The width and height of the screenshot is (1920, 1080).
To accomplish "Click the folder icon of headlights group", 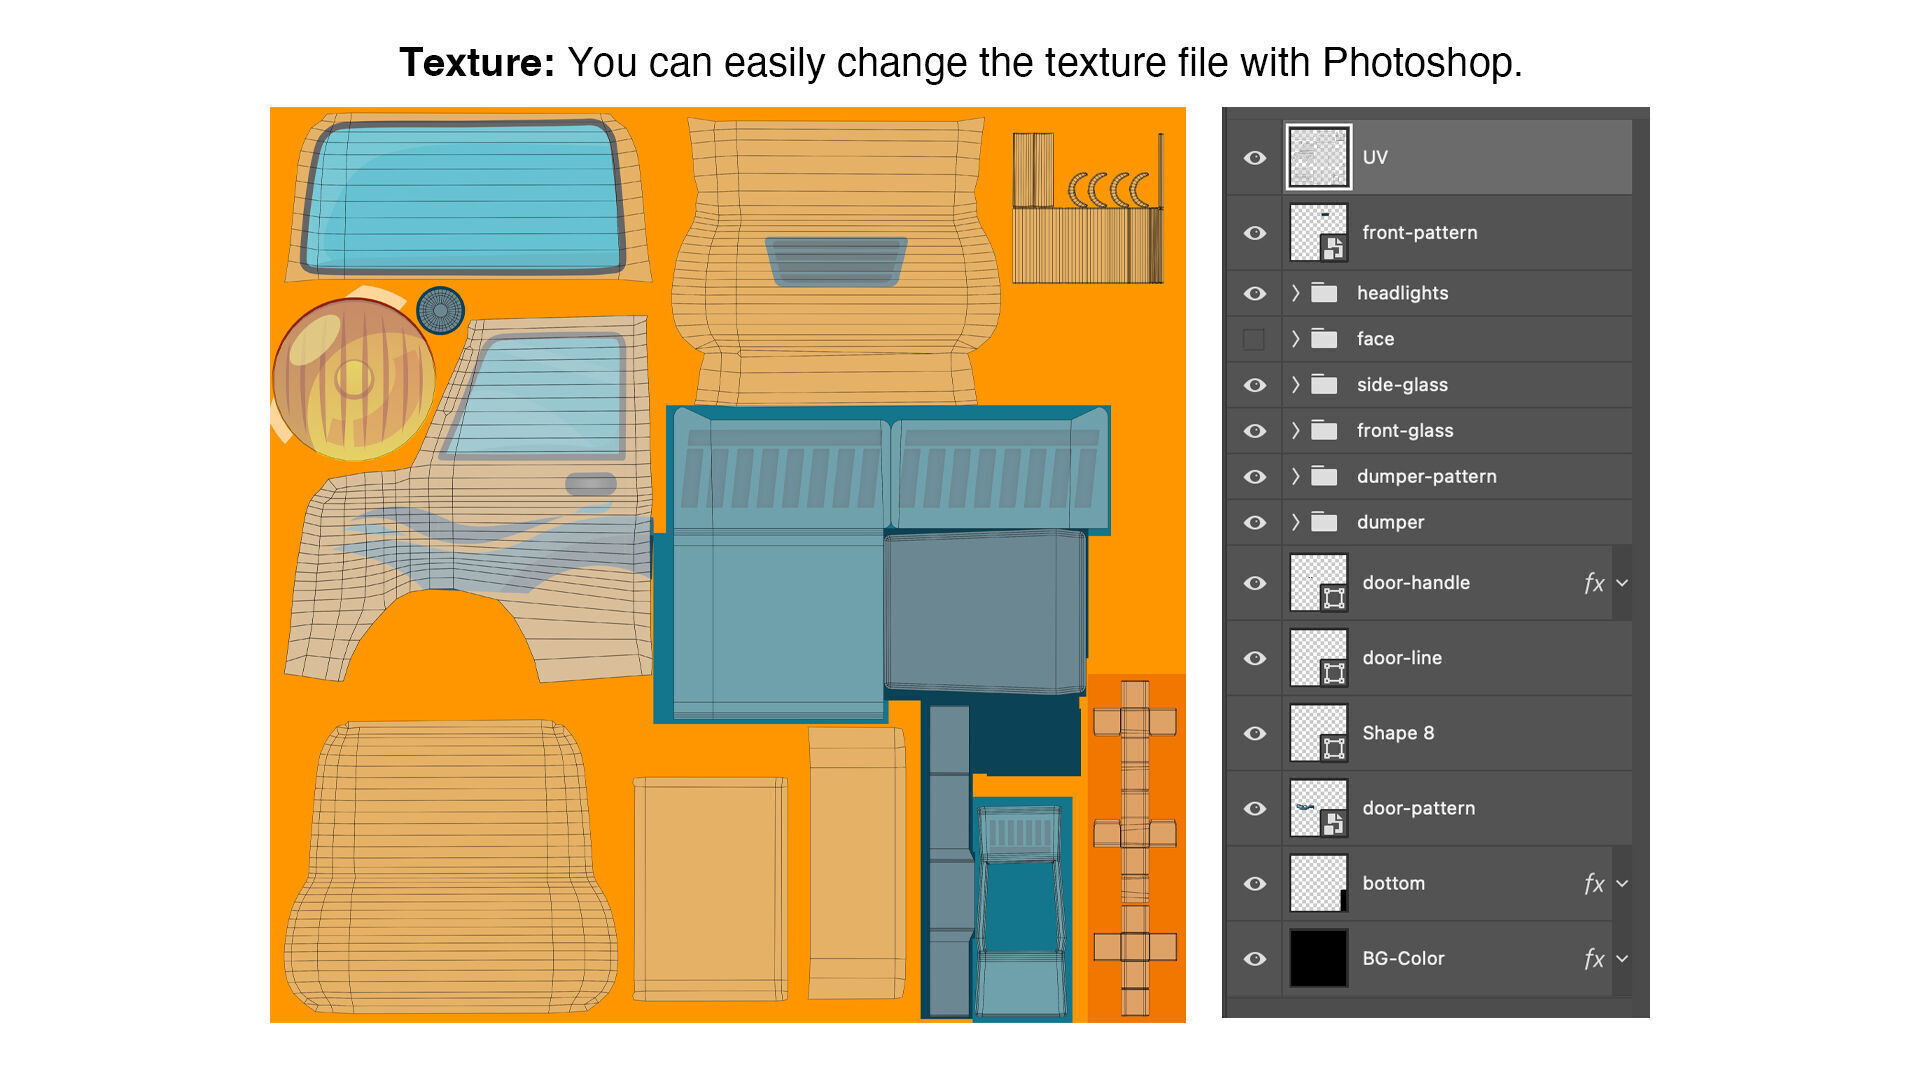I will (1324, 293).
